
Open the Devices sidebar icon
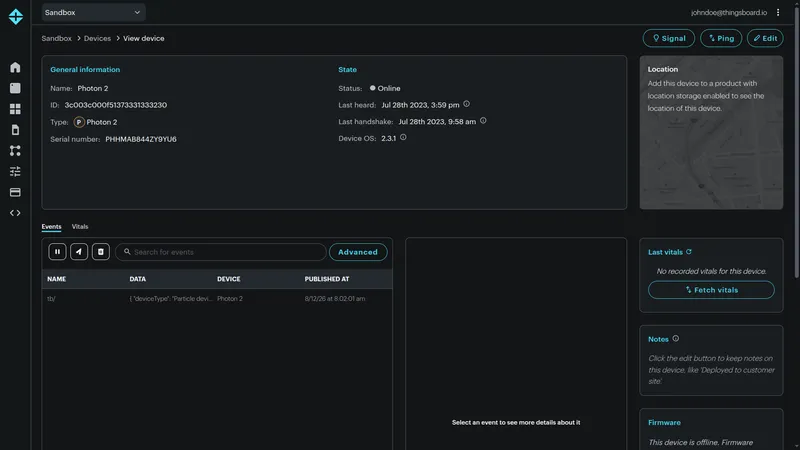tap(15, 88)
